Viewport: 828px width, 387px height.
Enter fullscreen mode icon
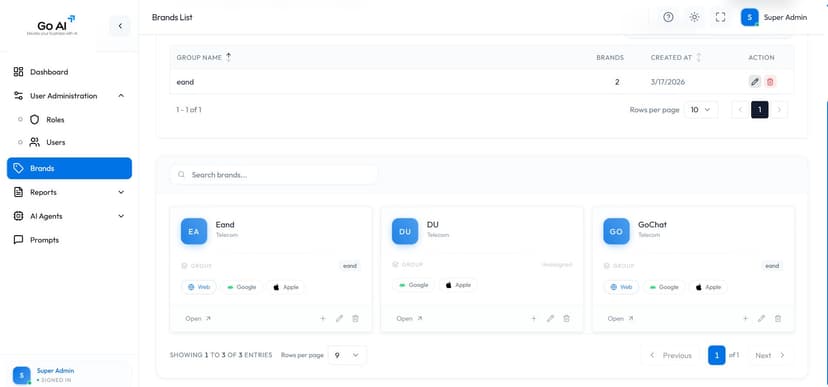(720, 17)
